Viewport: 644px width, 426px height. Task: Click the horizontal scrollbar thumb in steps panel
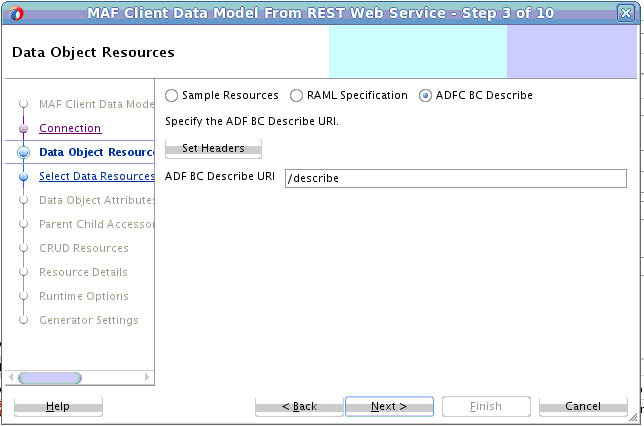50,378
